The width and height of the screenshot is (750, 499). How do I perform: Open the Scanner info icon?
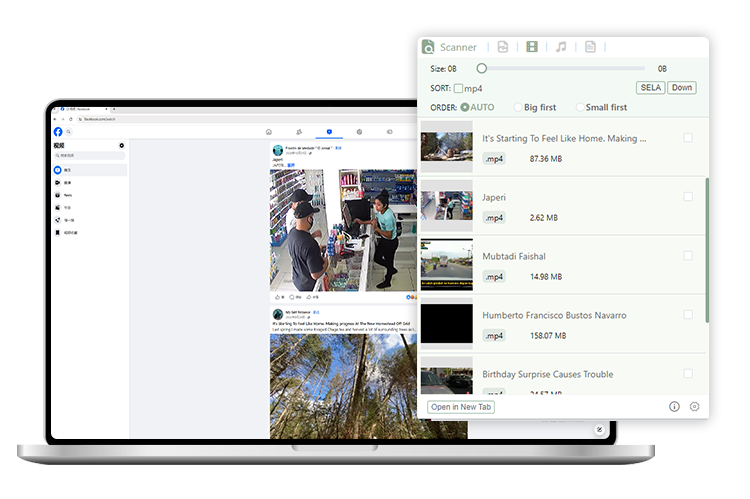pyautogui.click(x=674, y=407)
